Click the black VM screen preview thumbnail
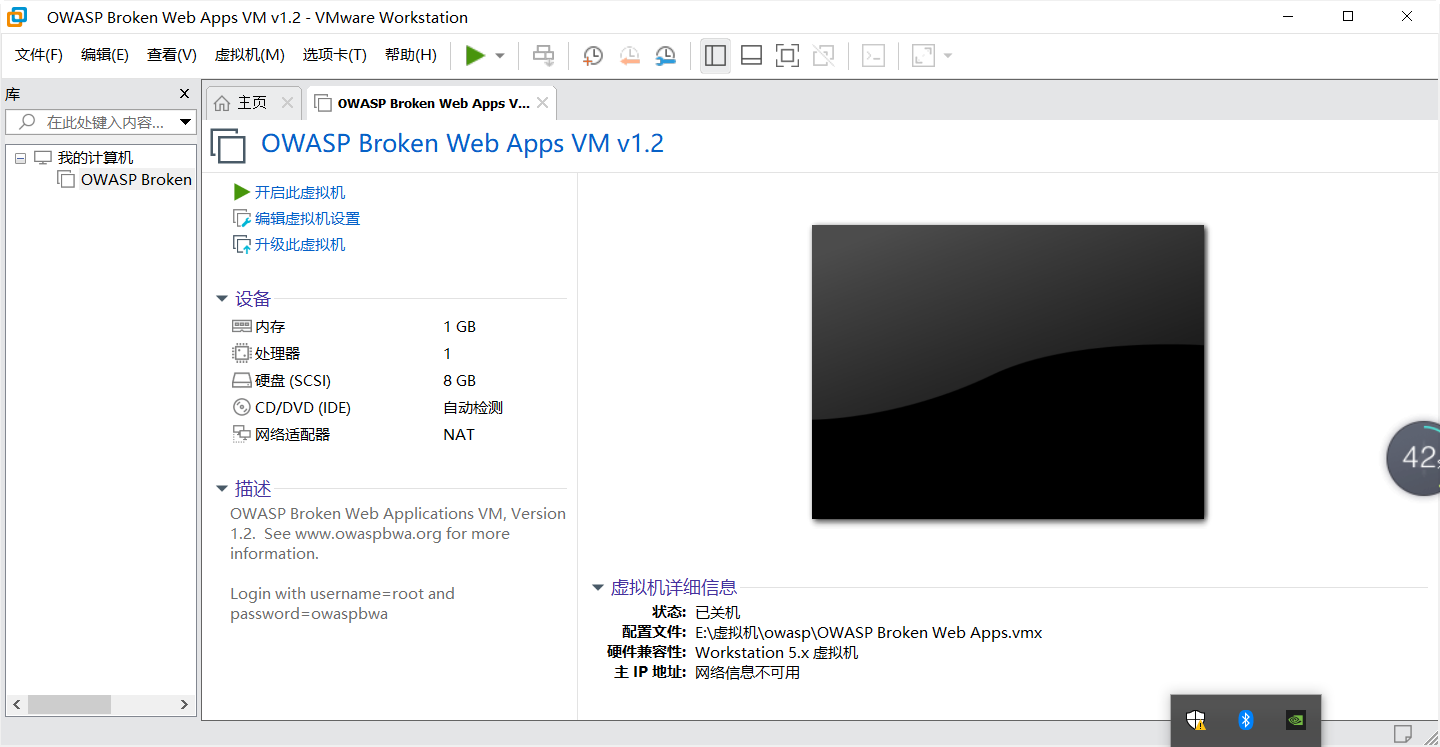Image resolution: width=1440 pixels, height=747 pixels. click(x=1008, y=372)
